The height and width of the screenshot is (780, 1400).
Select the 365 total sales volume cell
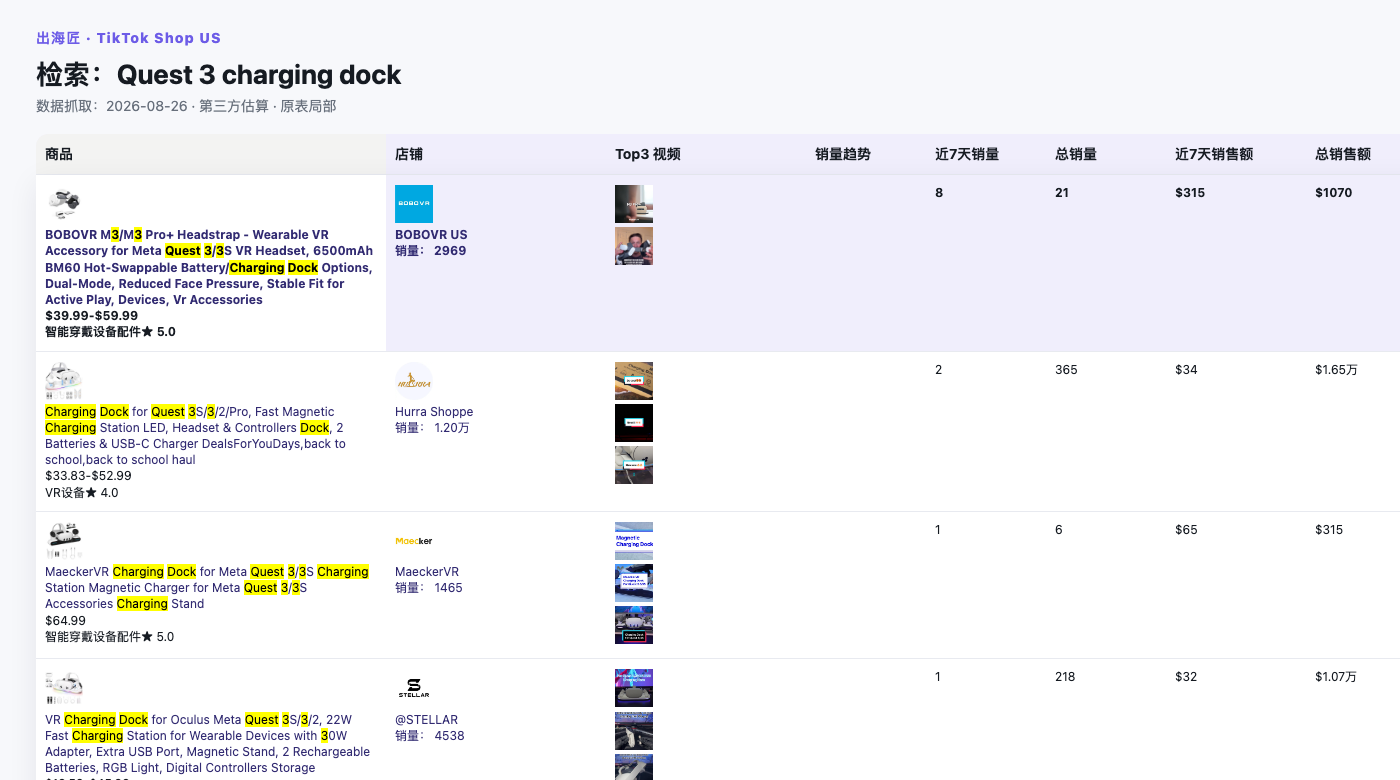point(1066,370)
